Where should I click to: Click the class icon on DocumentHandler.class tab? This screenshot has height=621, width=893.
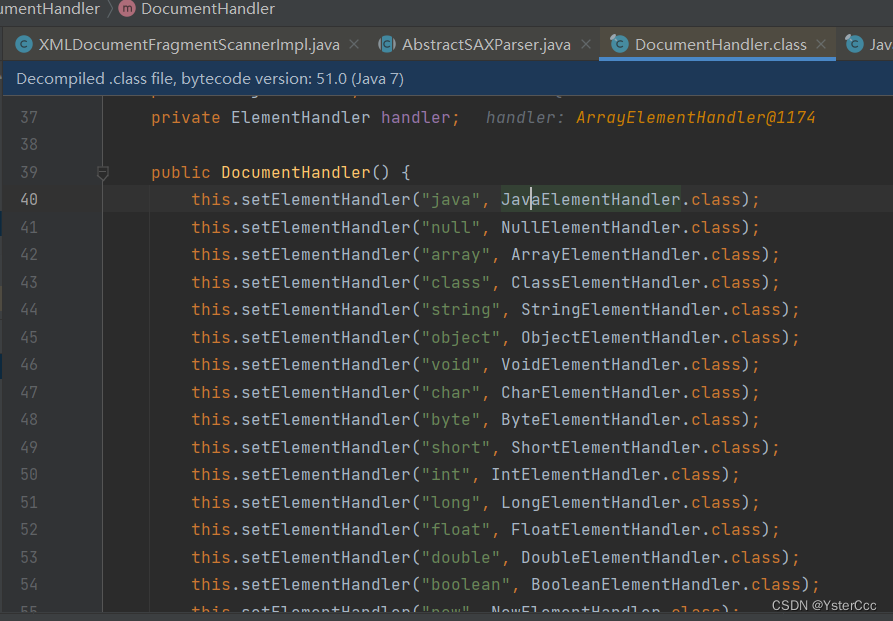click(x=619, y=43)
